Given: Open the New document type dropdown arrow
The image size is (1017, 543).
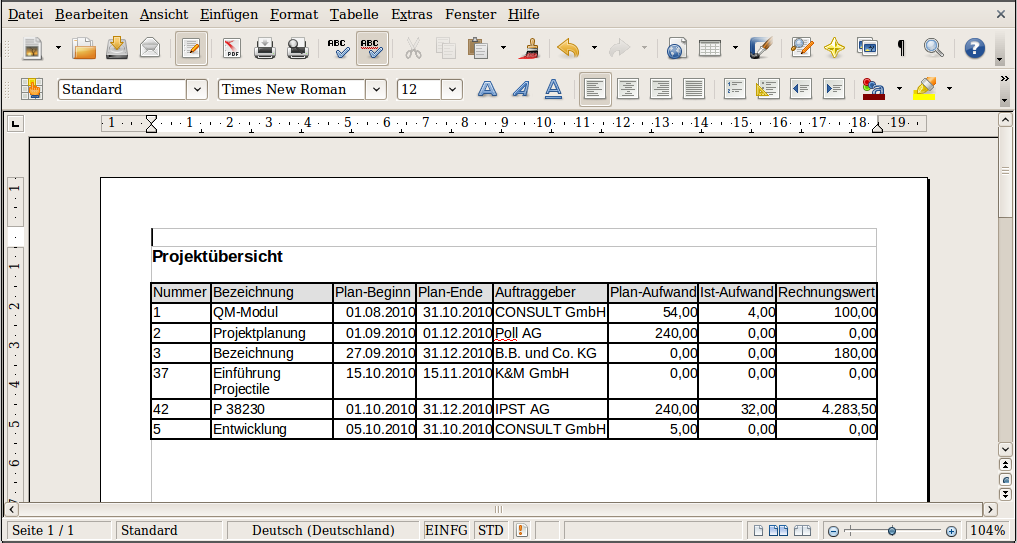Looking at the screenshot, I should click(x=58, y=48).
